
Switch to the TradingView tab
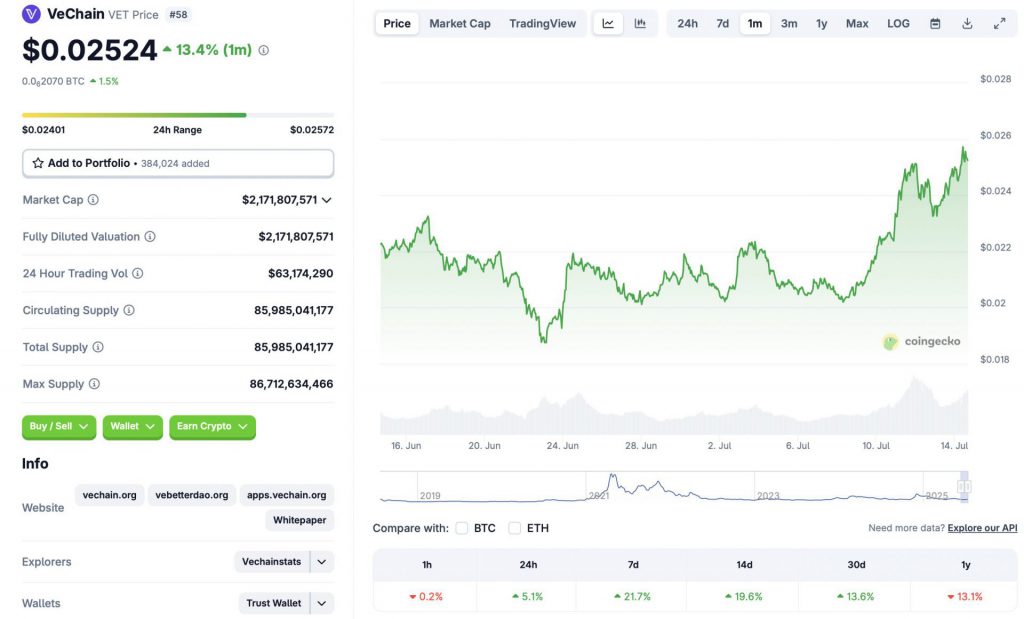tap(543, 24)
